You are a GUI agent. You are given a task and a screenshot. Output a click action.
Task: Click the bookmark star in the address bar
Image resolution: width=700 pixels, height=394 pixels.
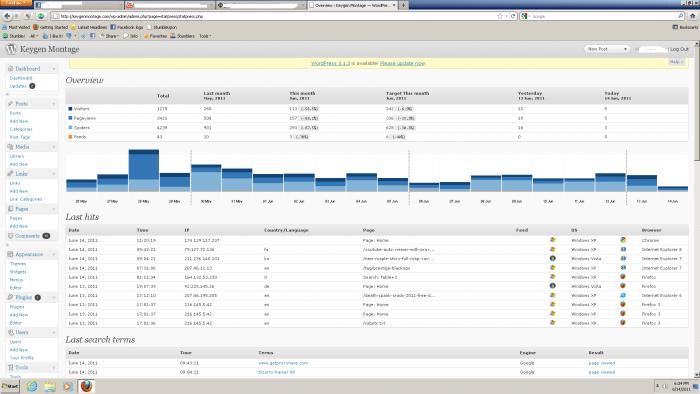(500, 16)
